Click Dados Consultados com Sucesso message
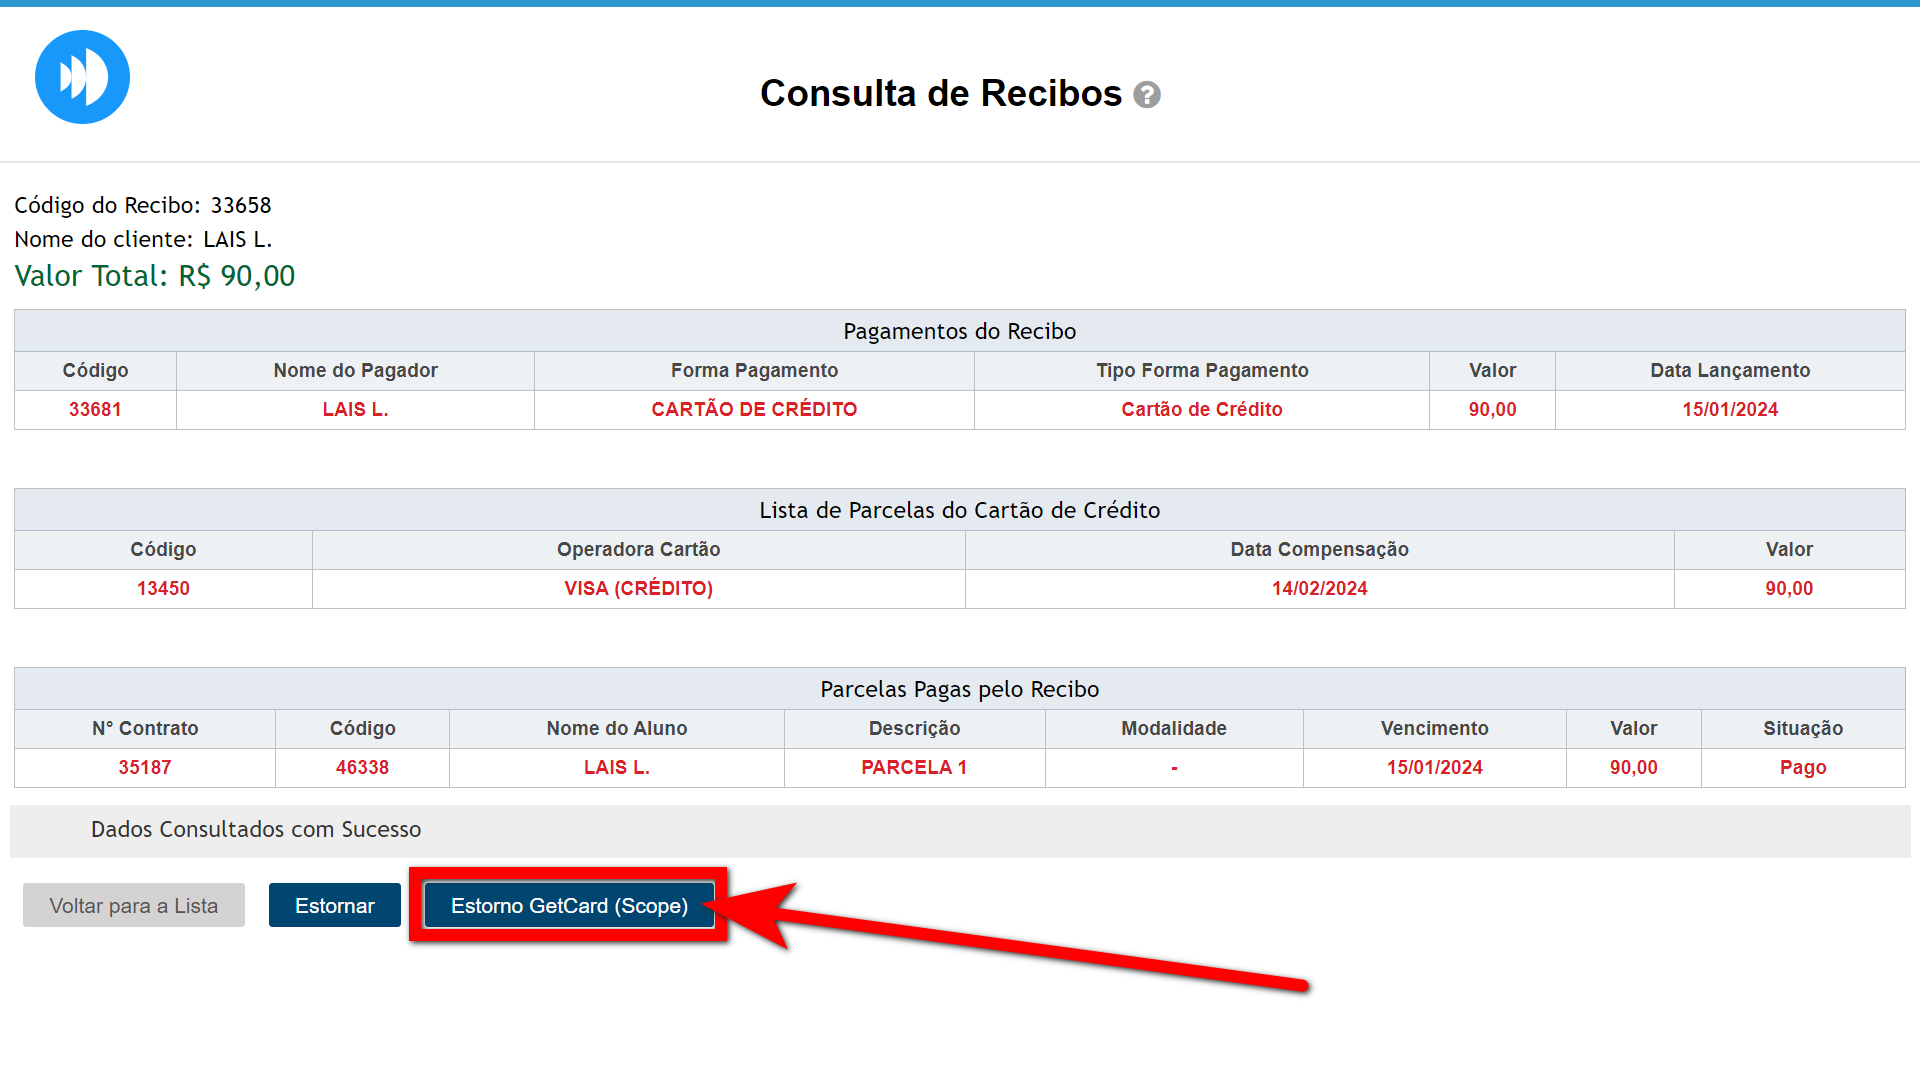Viewport: 1920px width, 1080px height. [x=256, y=829]
